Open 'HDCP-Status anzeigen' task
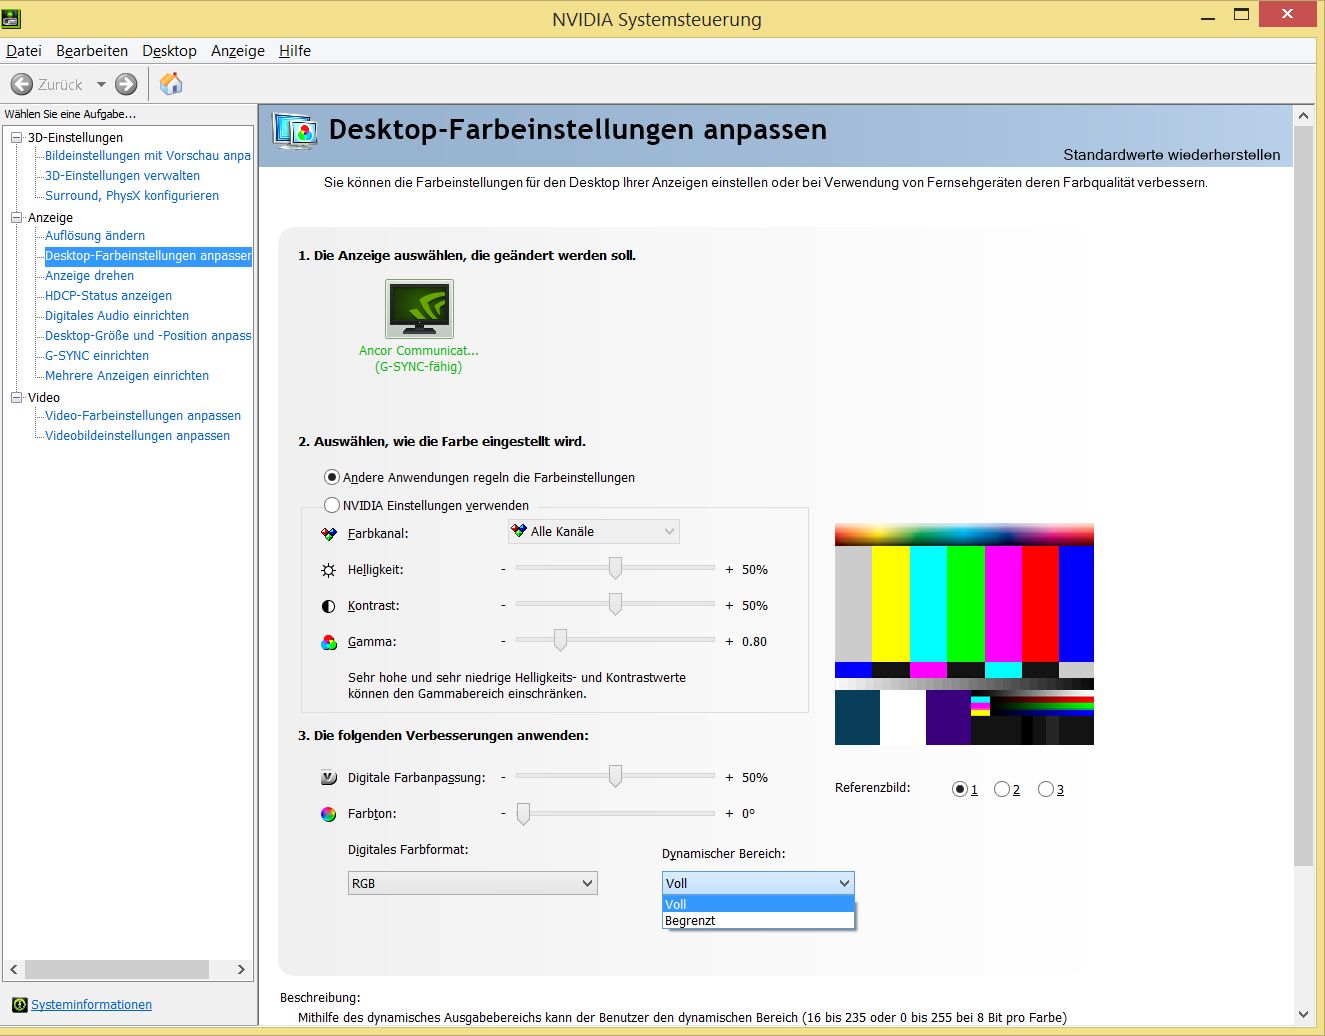Screen dimensions: 1325x1036 [108, 296]
